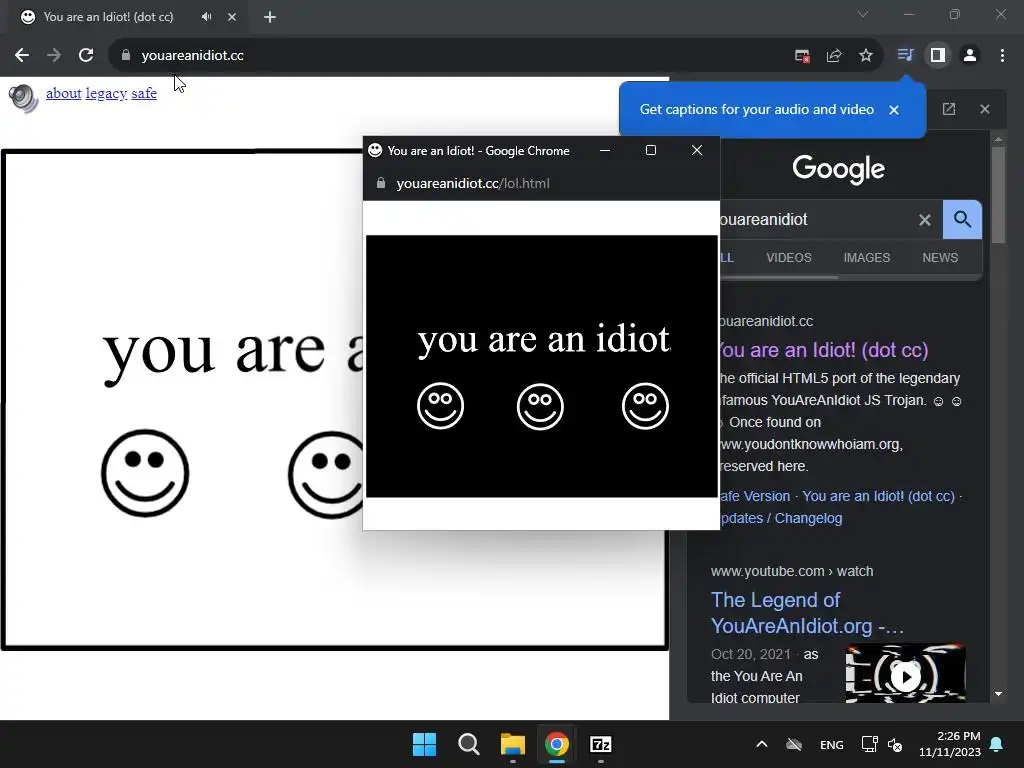Click the forward navigation arrow

[x=54, y=56]
